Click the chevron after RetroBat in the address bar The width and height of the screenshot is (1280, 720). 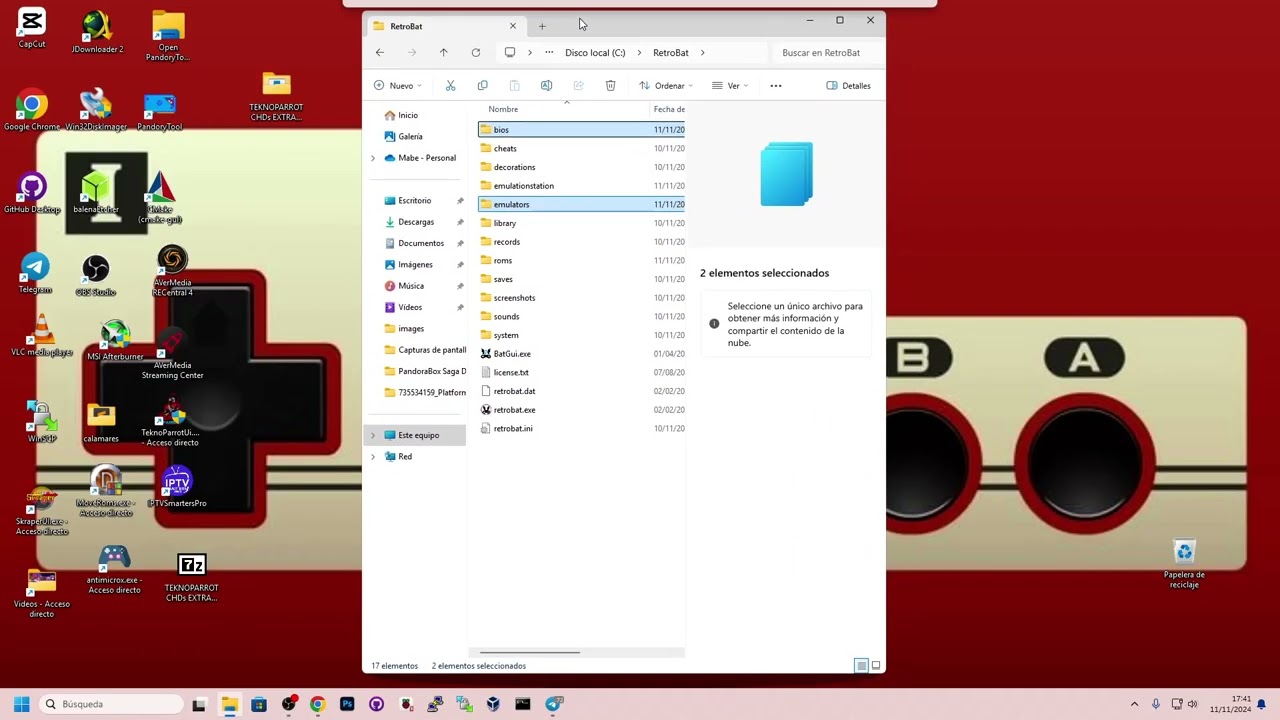coord(703,53)
